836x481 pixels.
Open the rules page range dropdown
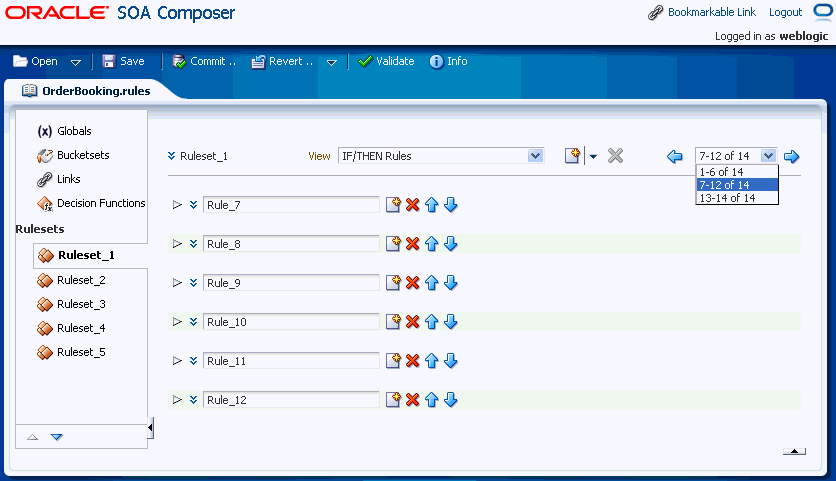point(768,156)
